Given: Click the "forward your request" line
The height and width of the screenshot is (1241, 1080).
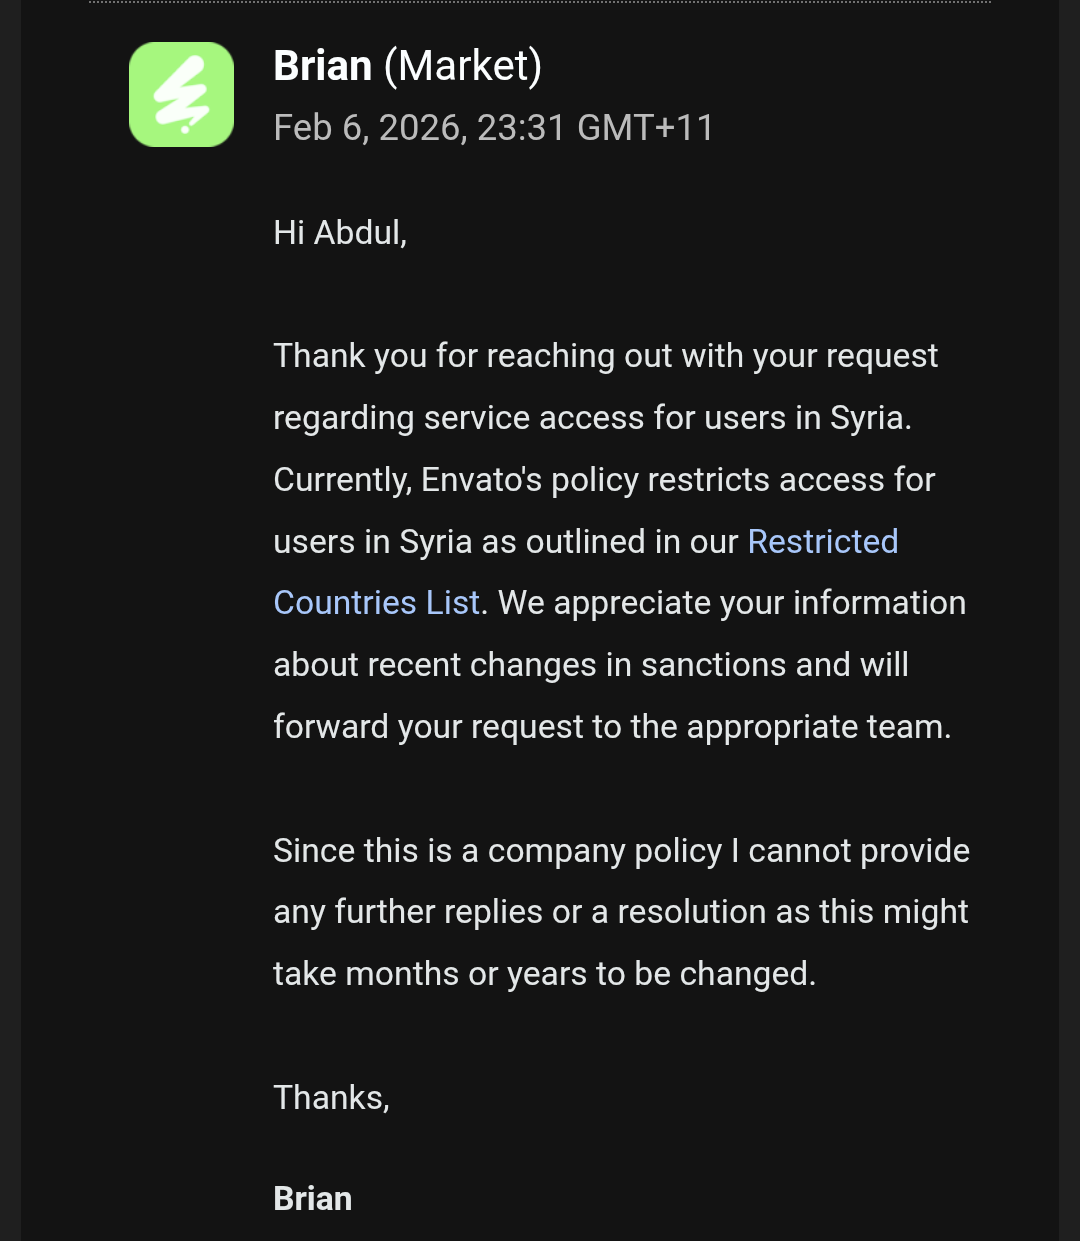Looking at the screenshot, I should 612,727.
